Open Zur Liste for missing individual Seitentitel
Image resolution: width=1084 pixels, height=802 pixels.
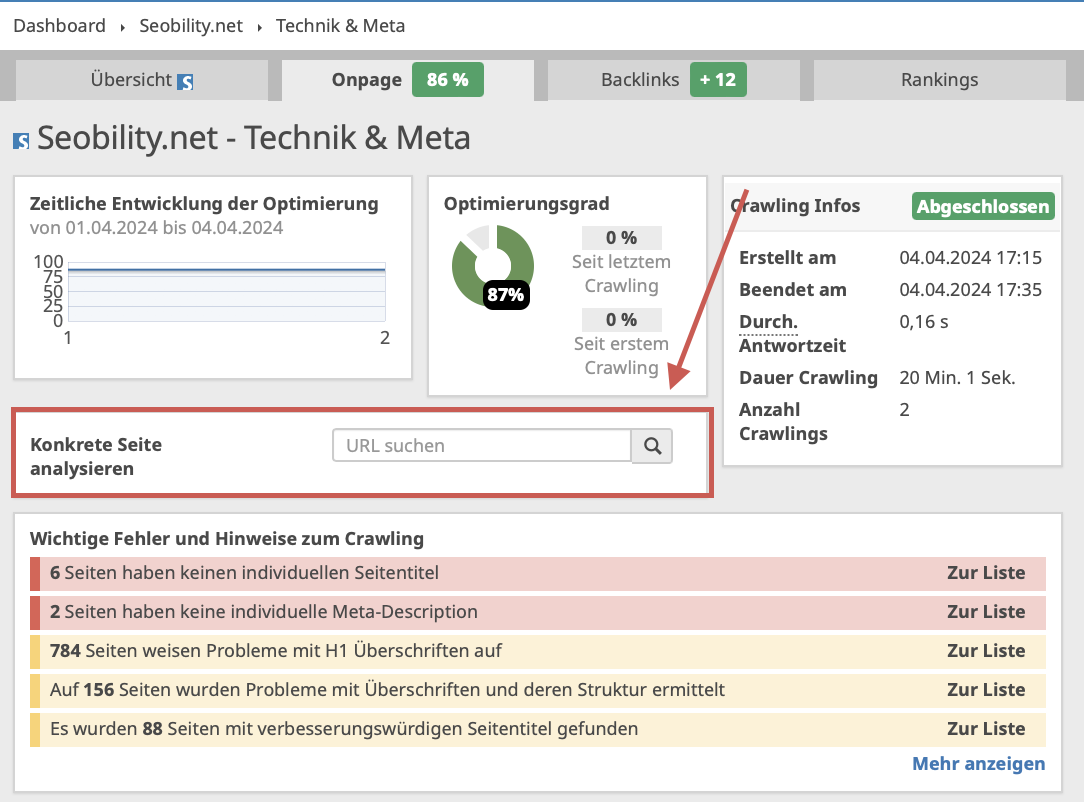point(986,573)
